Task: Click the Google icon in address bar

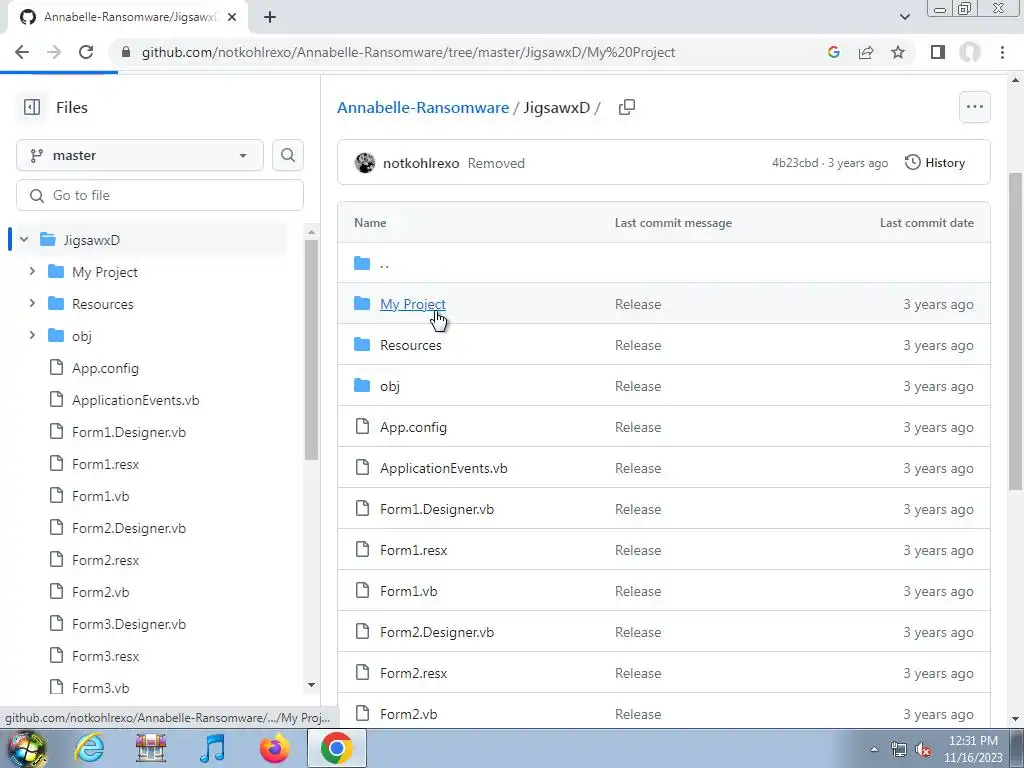Action: [x=834, y=52]
